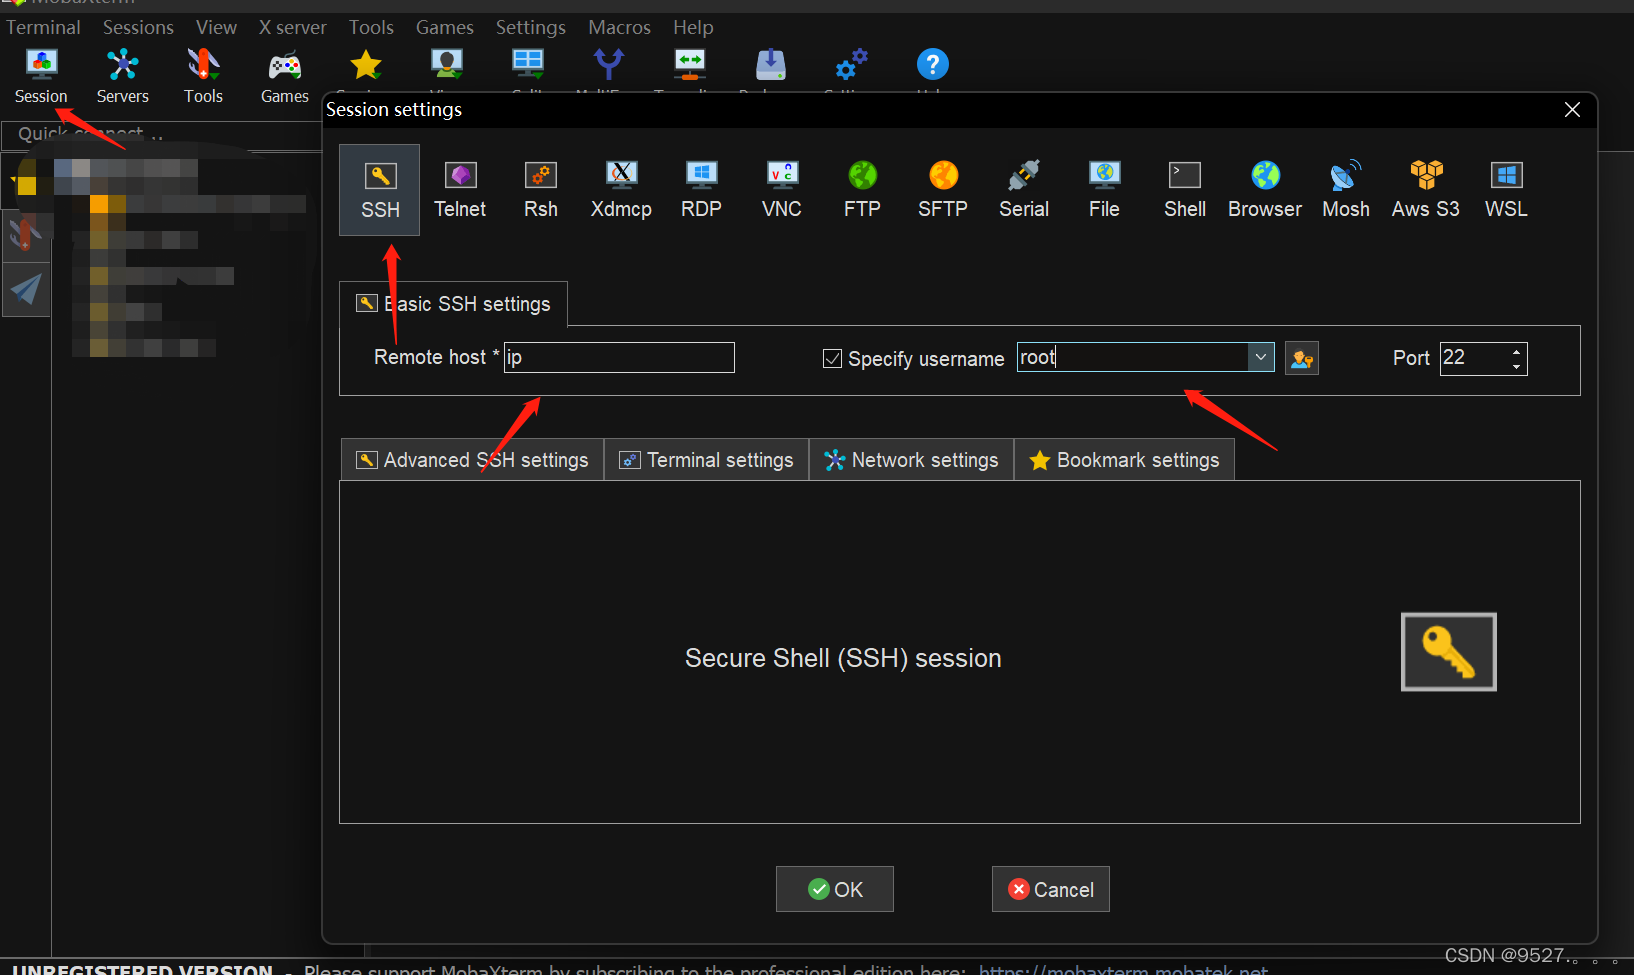
Task: Switch to Basic SSH settings tab
Action: click(453, 304)
